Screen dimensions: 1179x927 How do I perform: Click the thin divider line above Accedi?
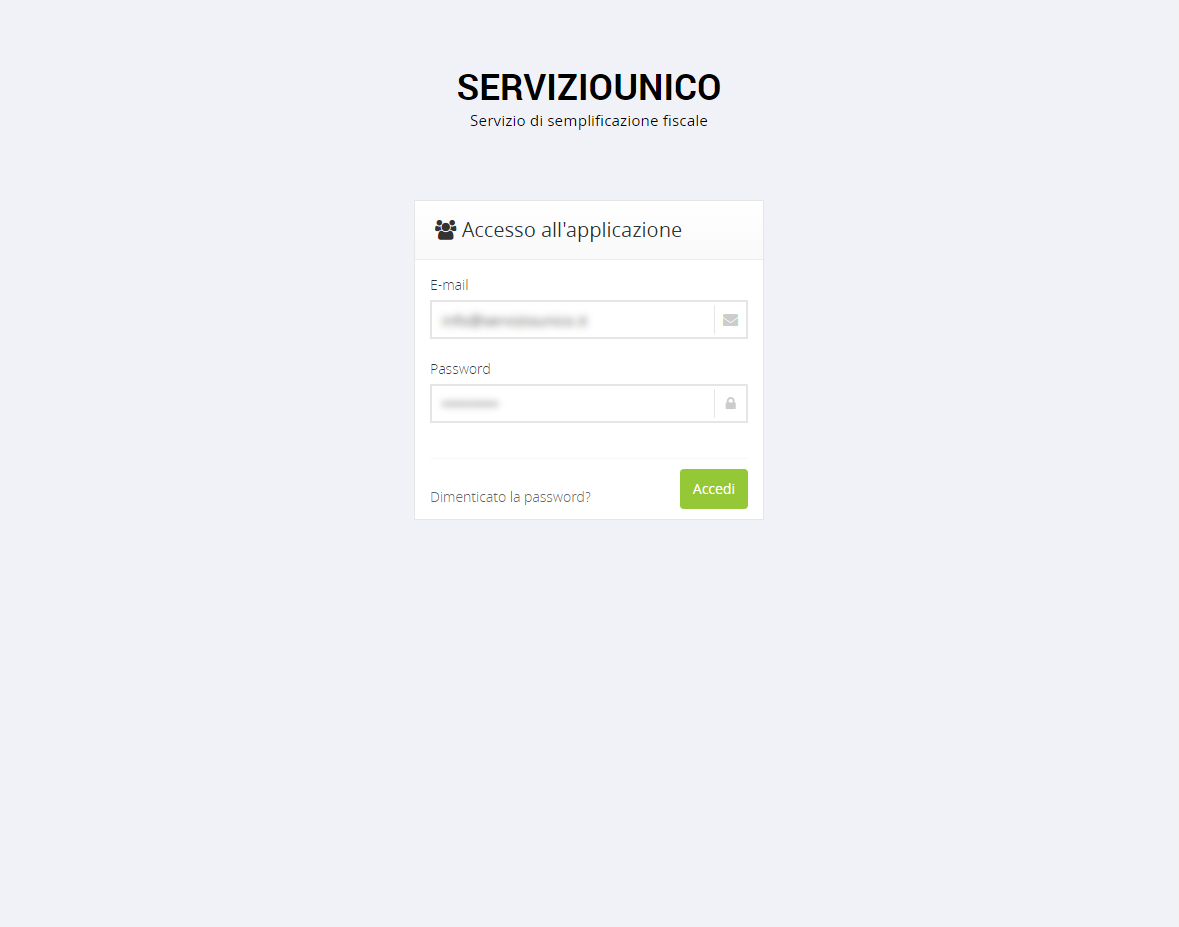pyautogui.click(x=589, y=458)
